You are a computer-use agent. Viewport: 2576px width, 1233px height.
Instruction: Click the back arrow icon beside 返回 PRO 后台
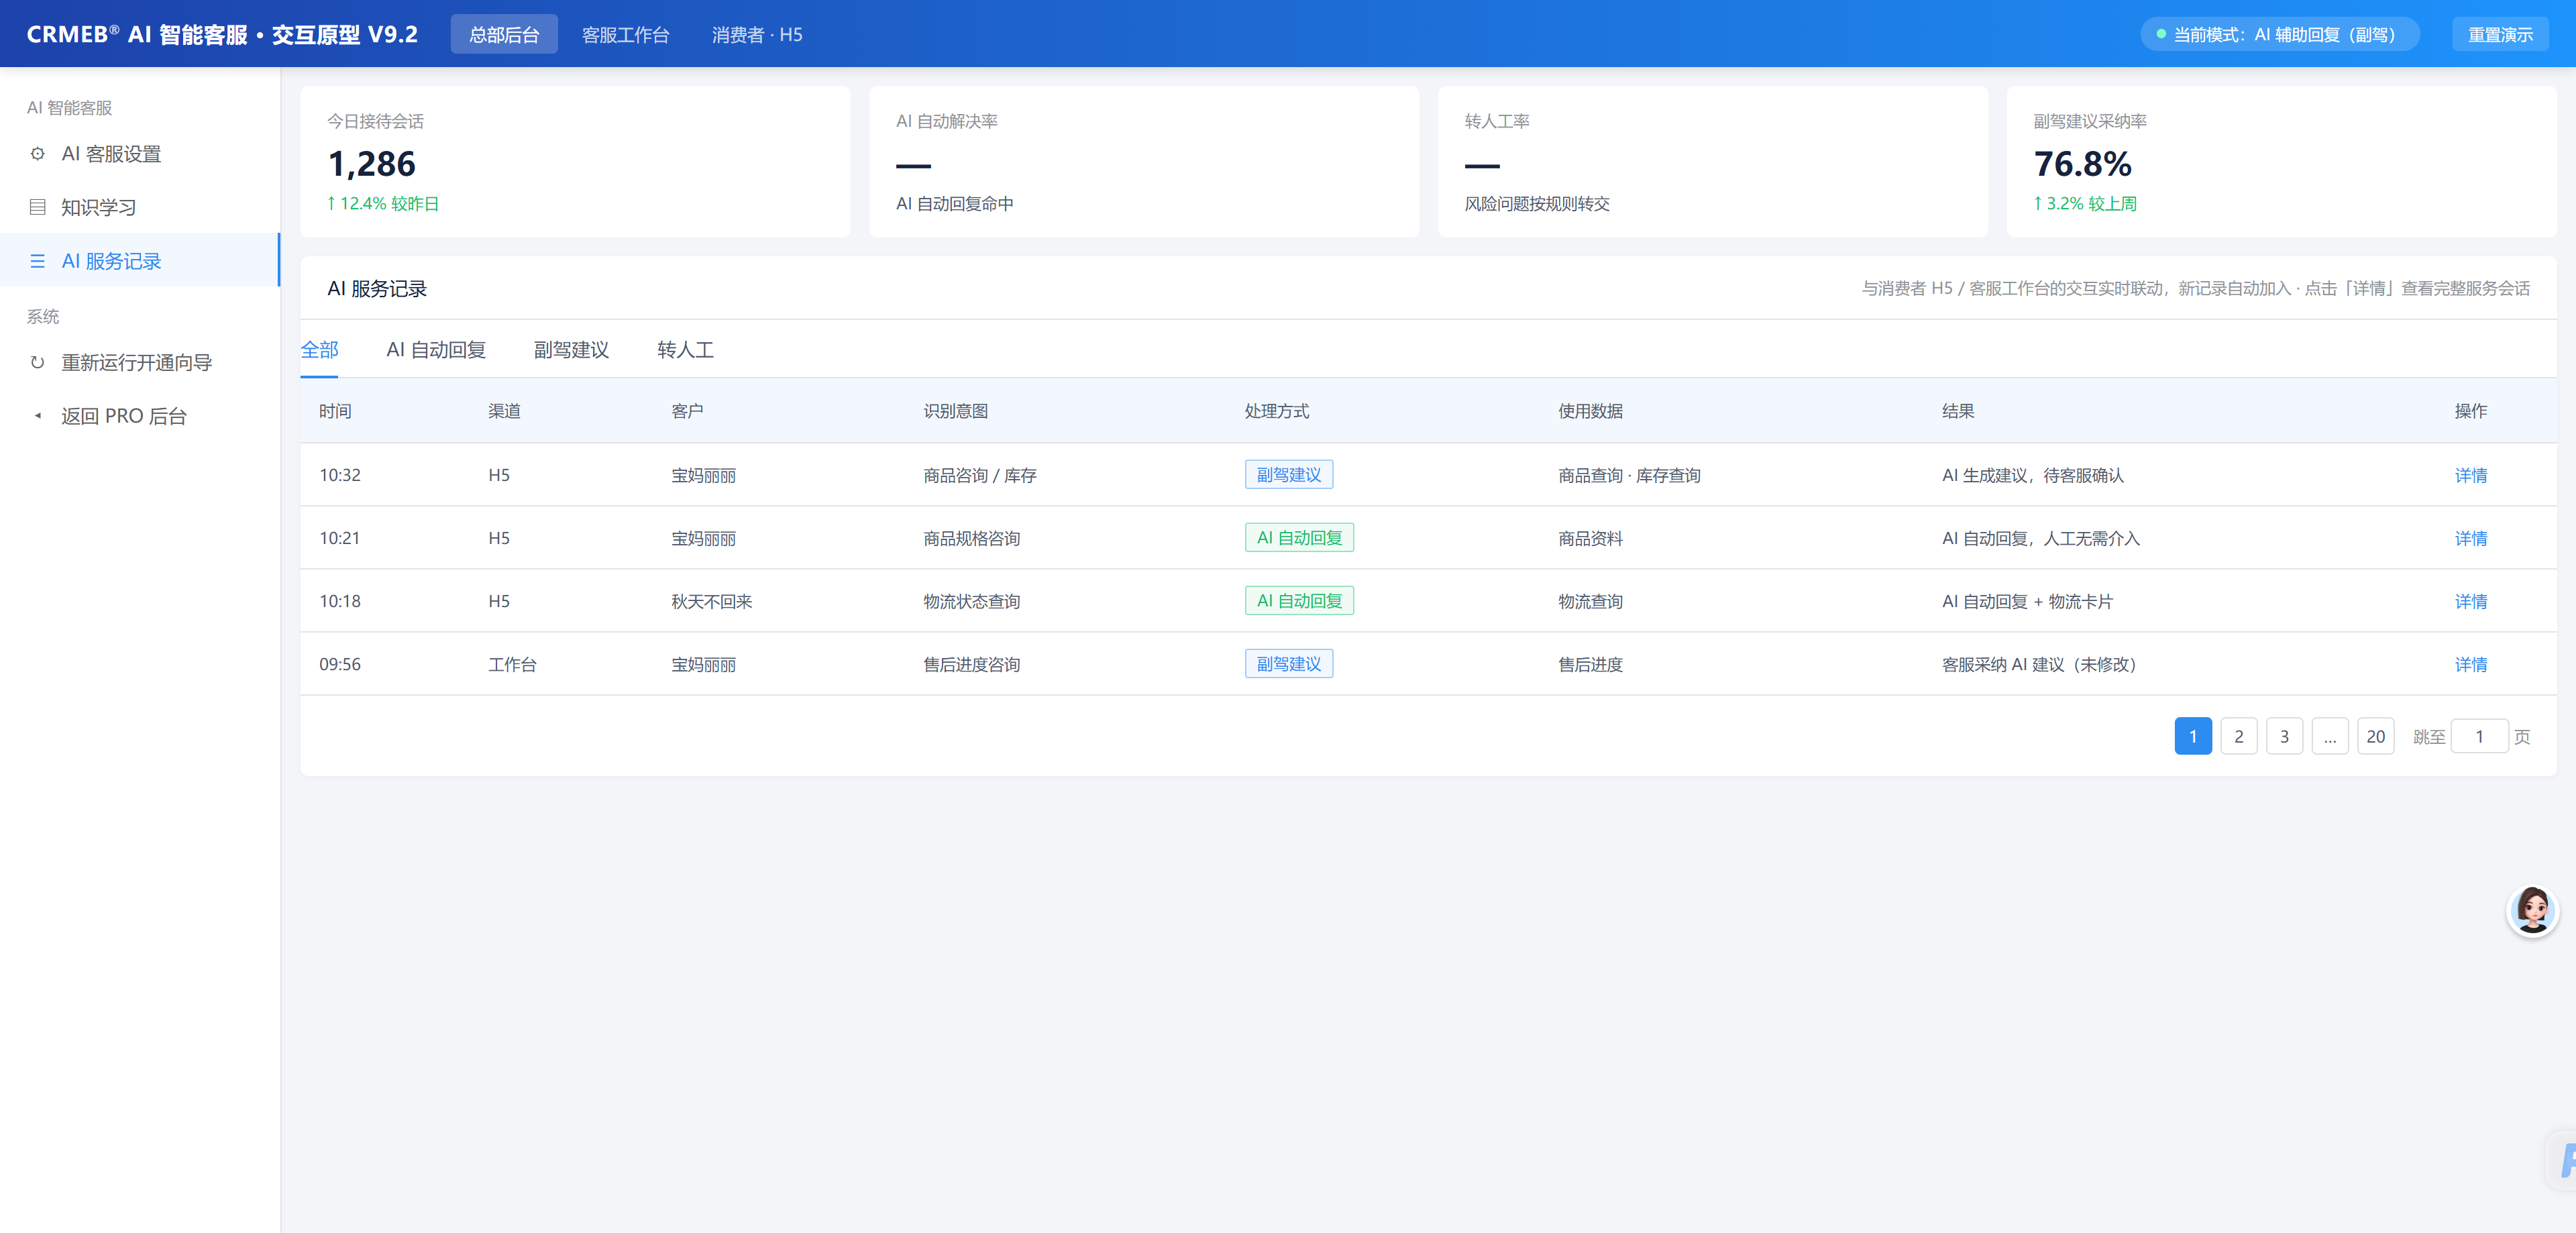click(x=38, y=416)
